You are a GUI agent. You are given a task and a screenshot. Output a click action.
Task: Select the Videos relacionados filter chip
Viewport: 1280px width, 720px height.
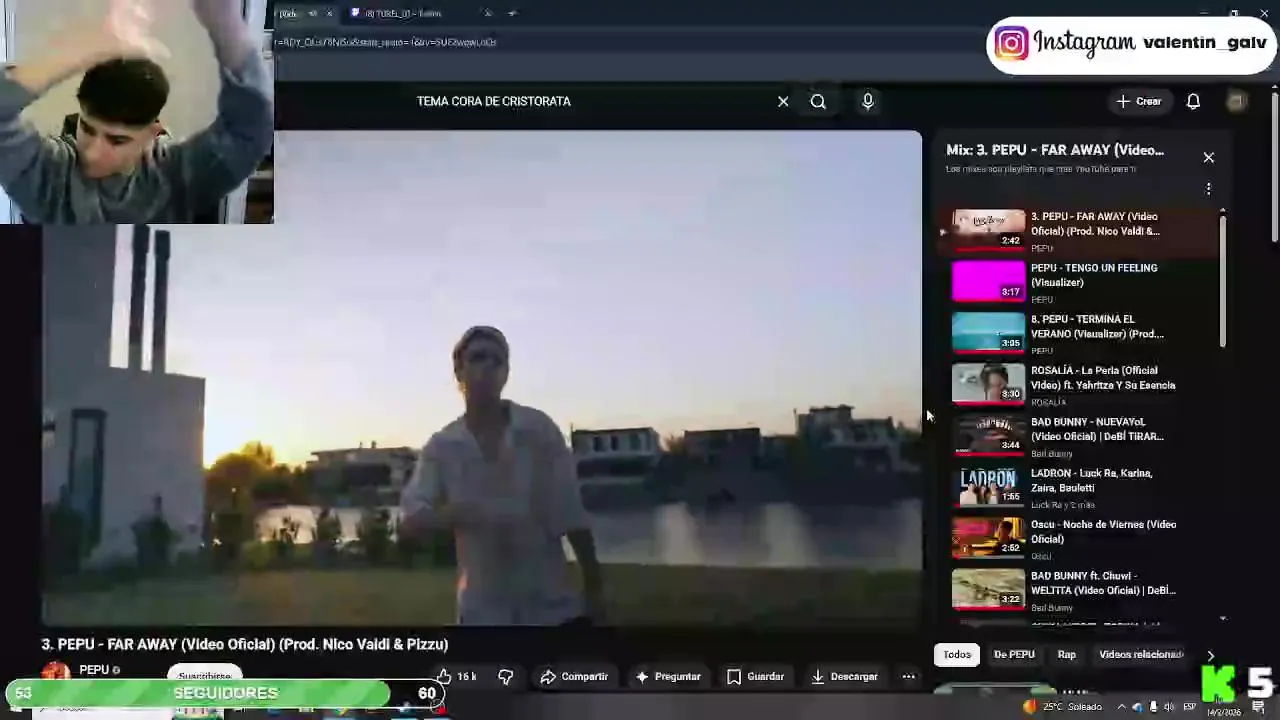[x=1141, y=655]
